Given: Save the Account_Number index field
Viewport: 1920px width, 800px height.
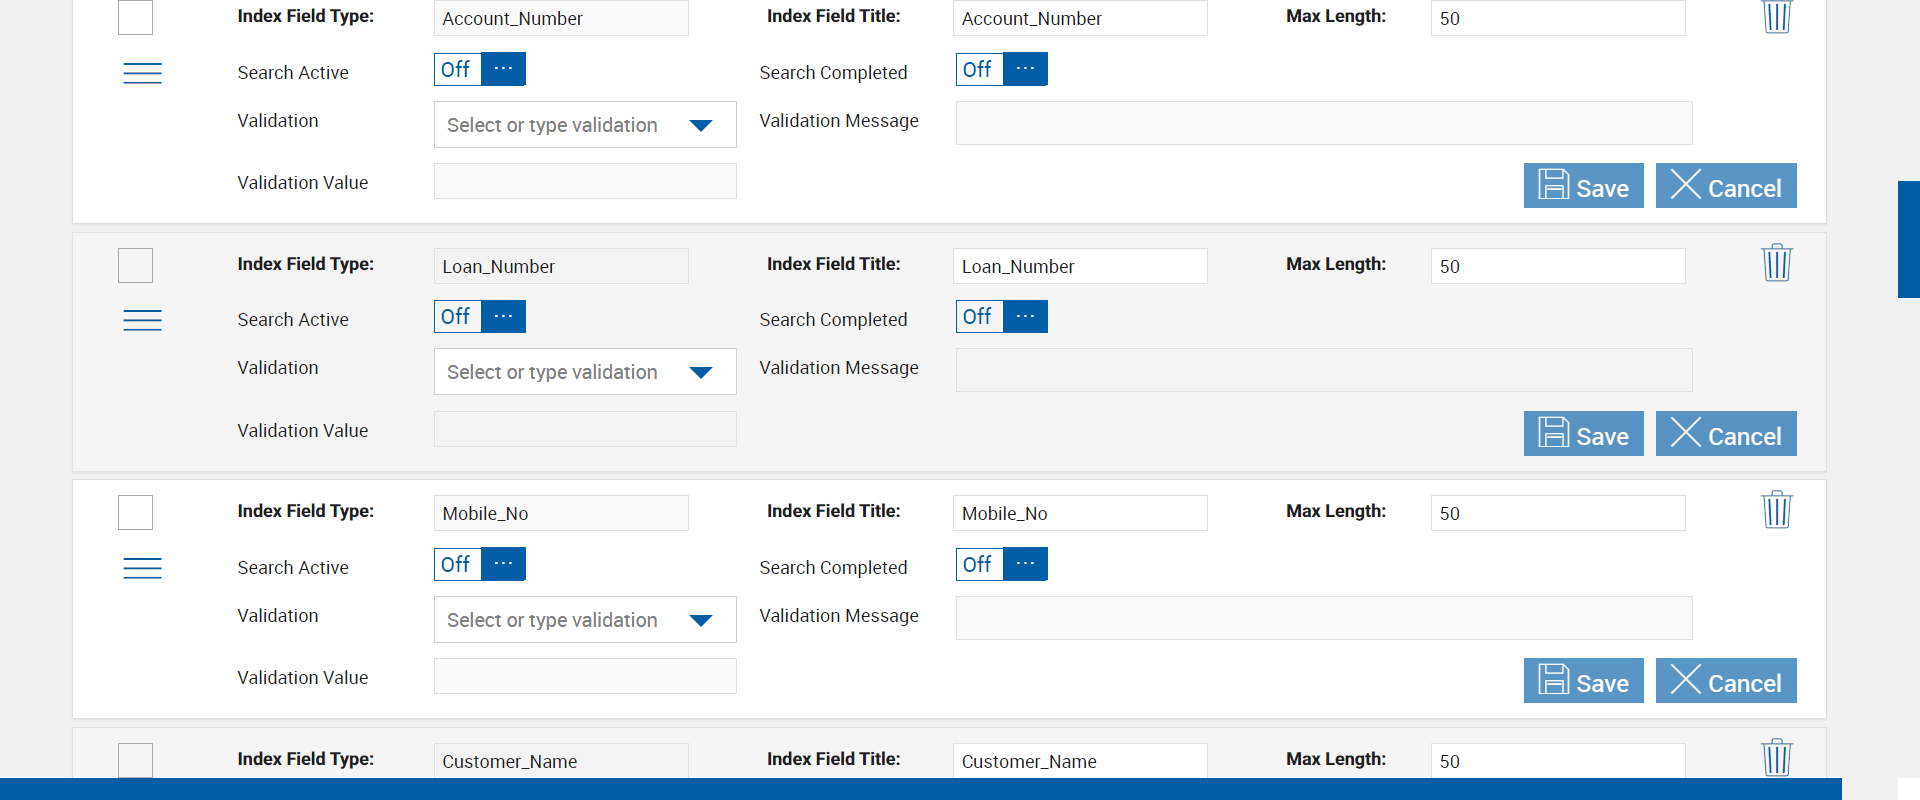Looking at the screenshot, I should click(x=1583, y=186).
